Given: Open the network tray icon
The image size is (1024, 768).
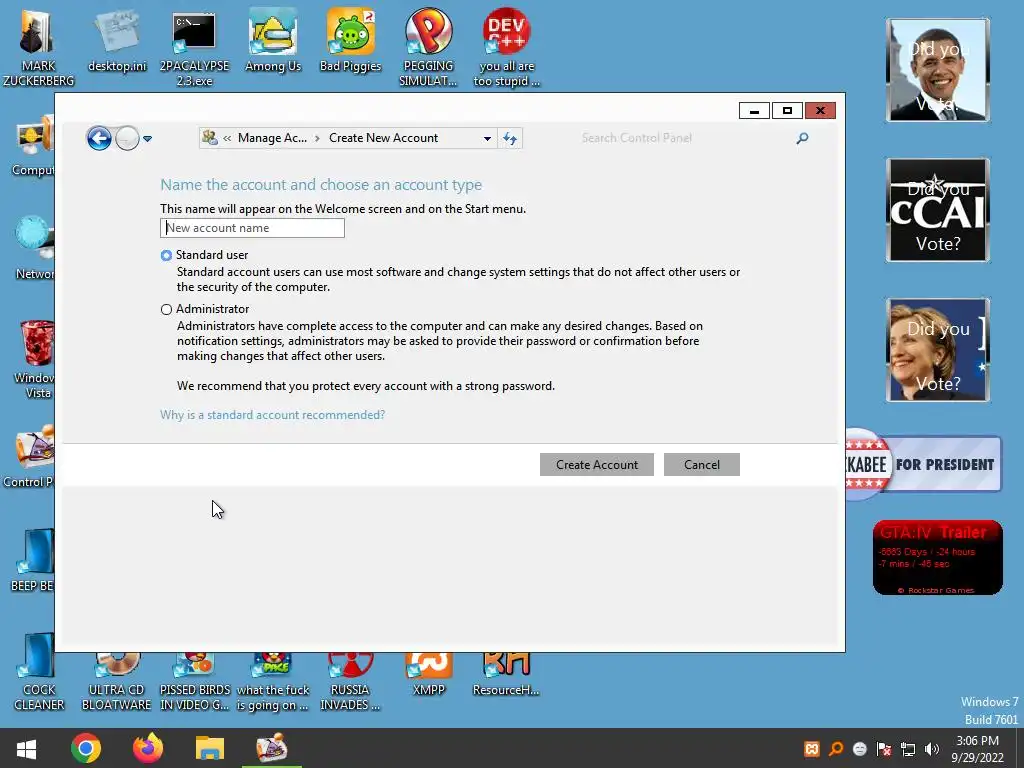Looking at the screenshot, I should point(908,749).
